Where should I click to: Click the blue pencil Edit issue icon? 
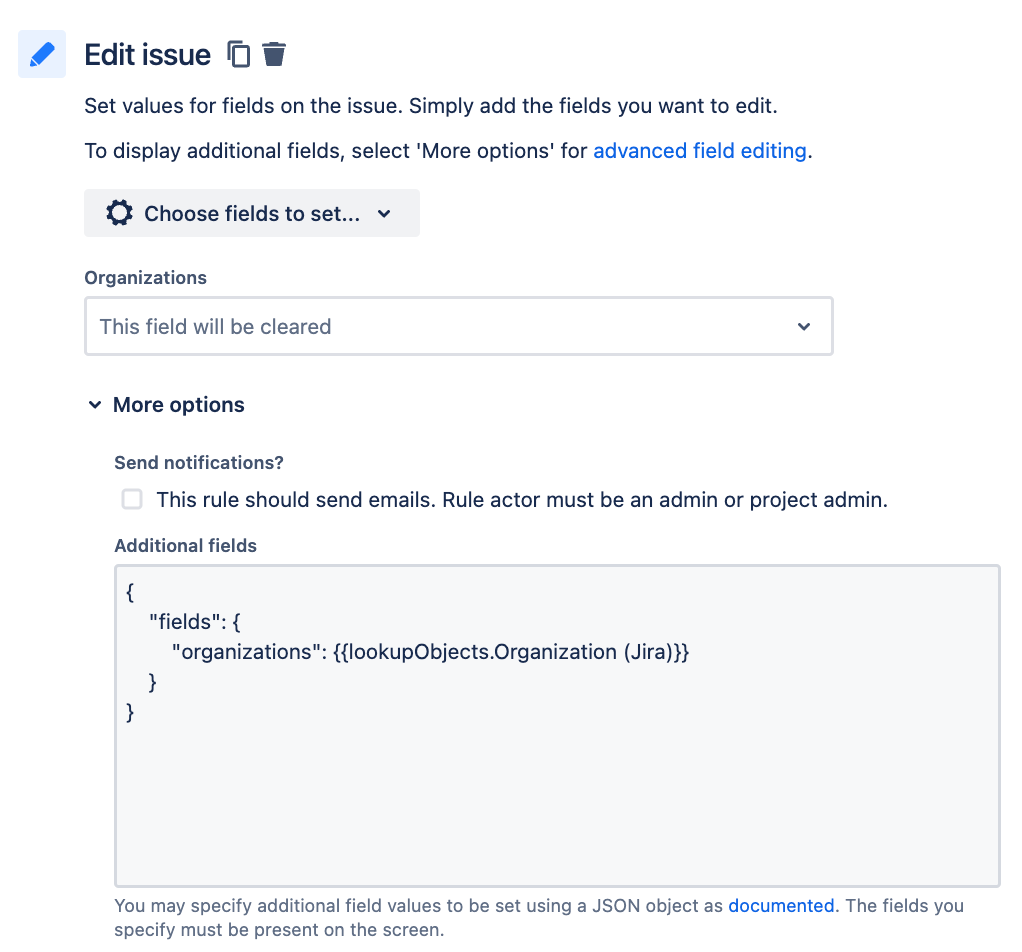click(x=40, y=53)
